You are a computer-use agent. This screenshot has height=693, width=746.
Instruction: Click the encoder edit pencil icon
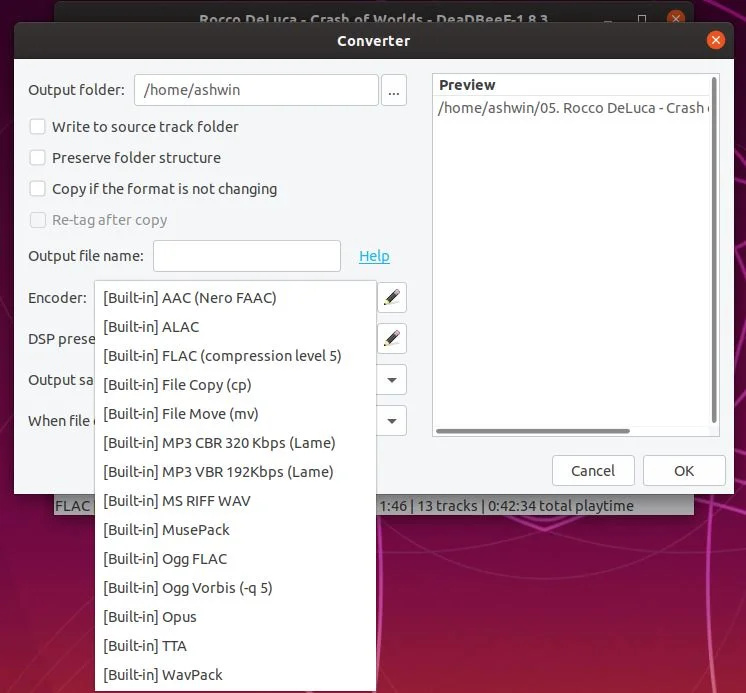tap(393, 298)
